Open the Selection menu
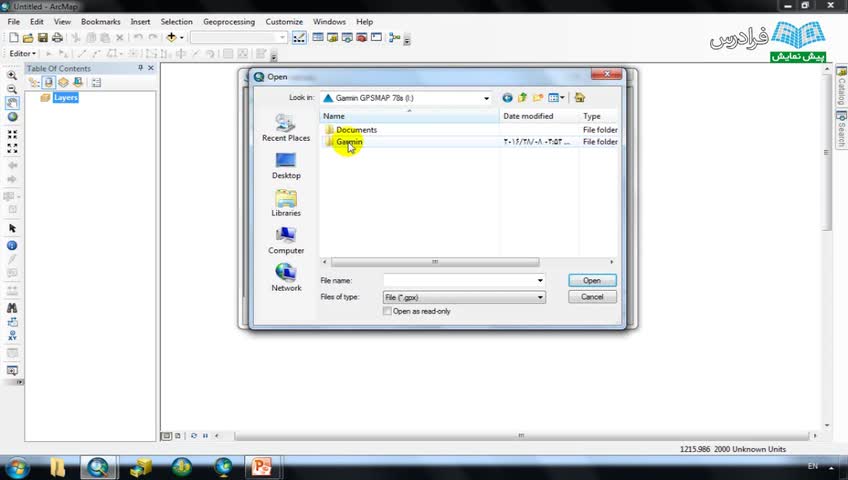Viewport: 848px width, 480px height. coord(176,22)
